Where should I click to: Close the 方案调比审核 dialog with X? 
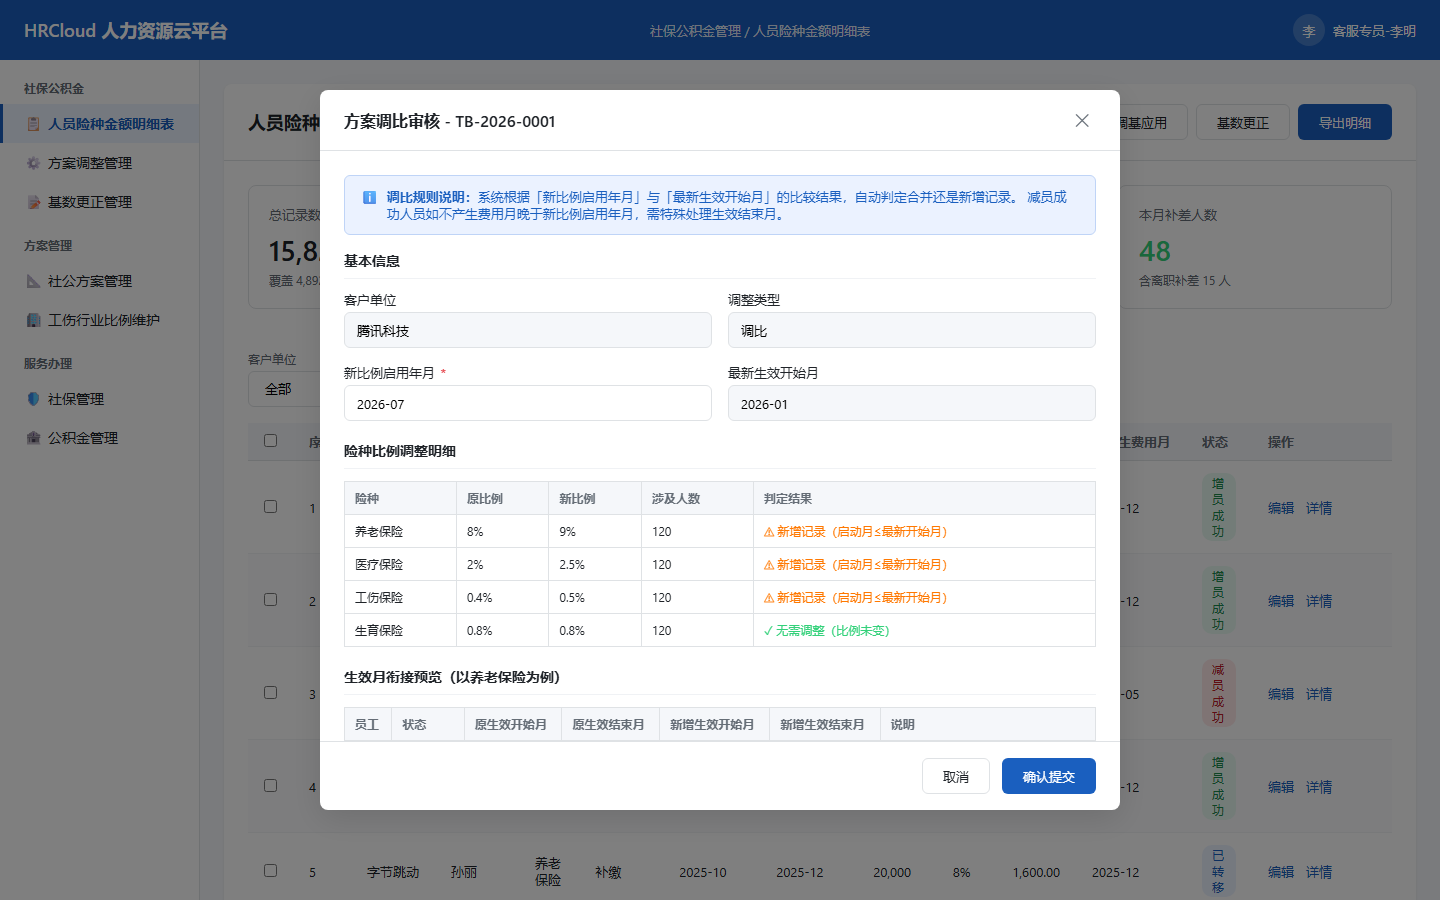[1082, 121]
